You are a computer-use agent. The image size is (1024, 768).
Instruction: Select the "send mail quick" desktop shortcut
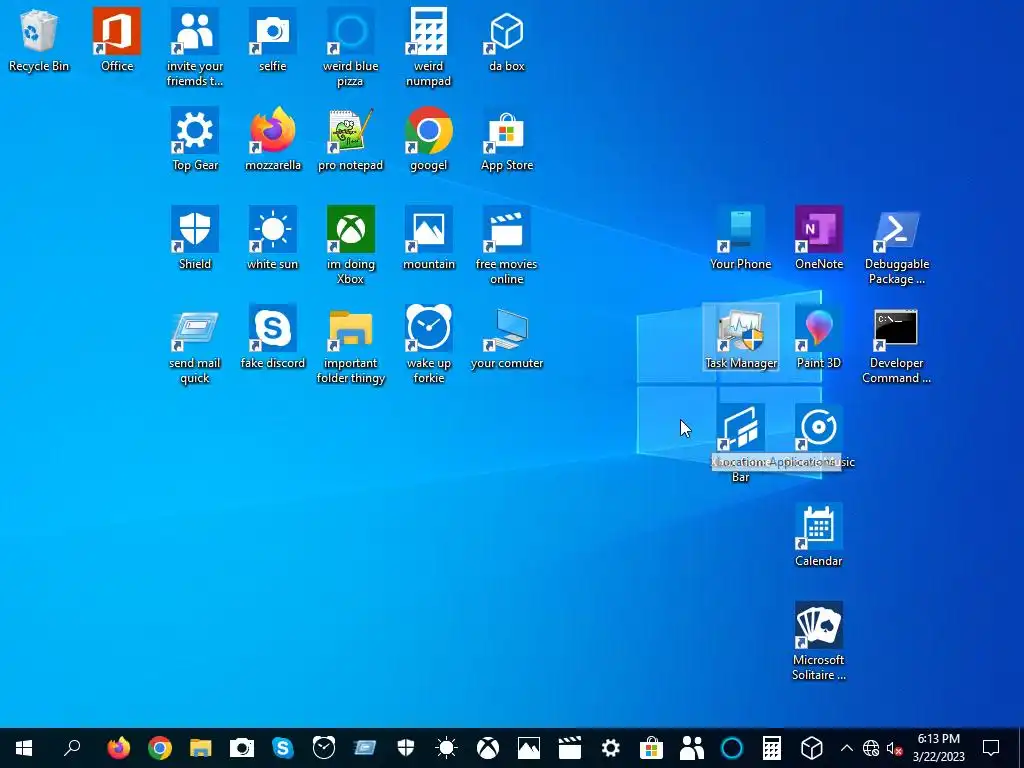[195, 344]
